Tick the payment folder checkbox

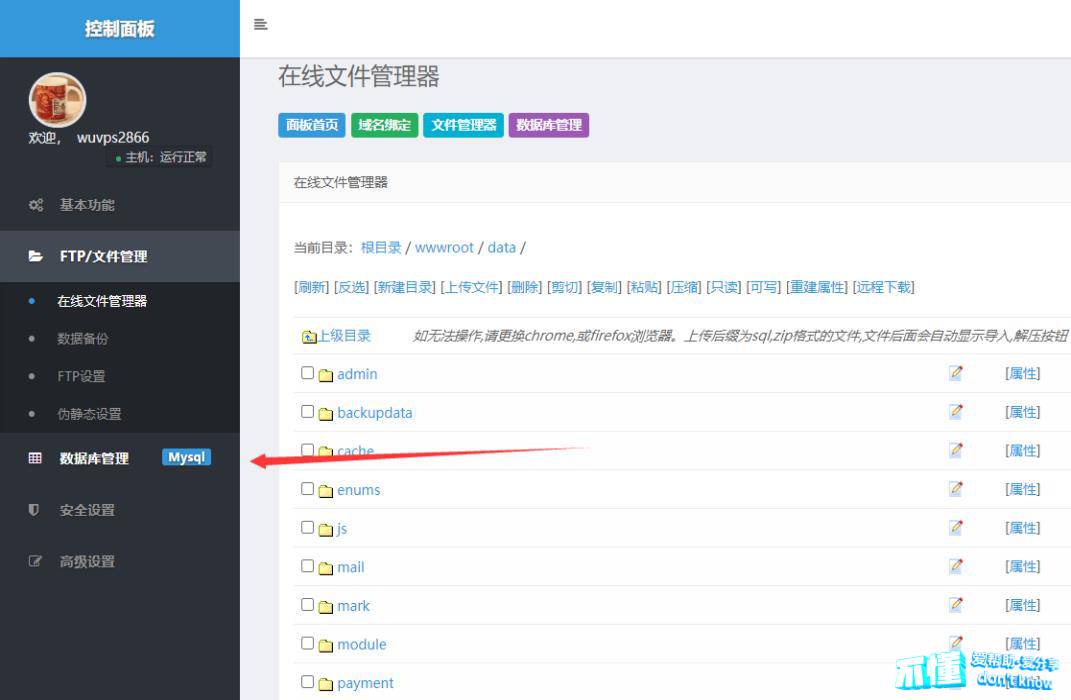[308, 682]
